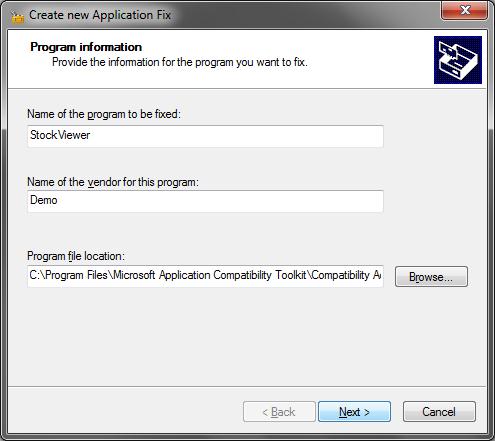Go to the Next wizard page
The width and height of the screenshot is (495, 441).
coord(354,412)
